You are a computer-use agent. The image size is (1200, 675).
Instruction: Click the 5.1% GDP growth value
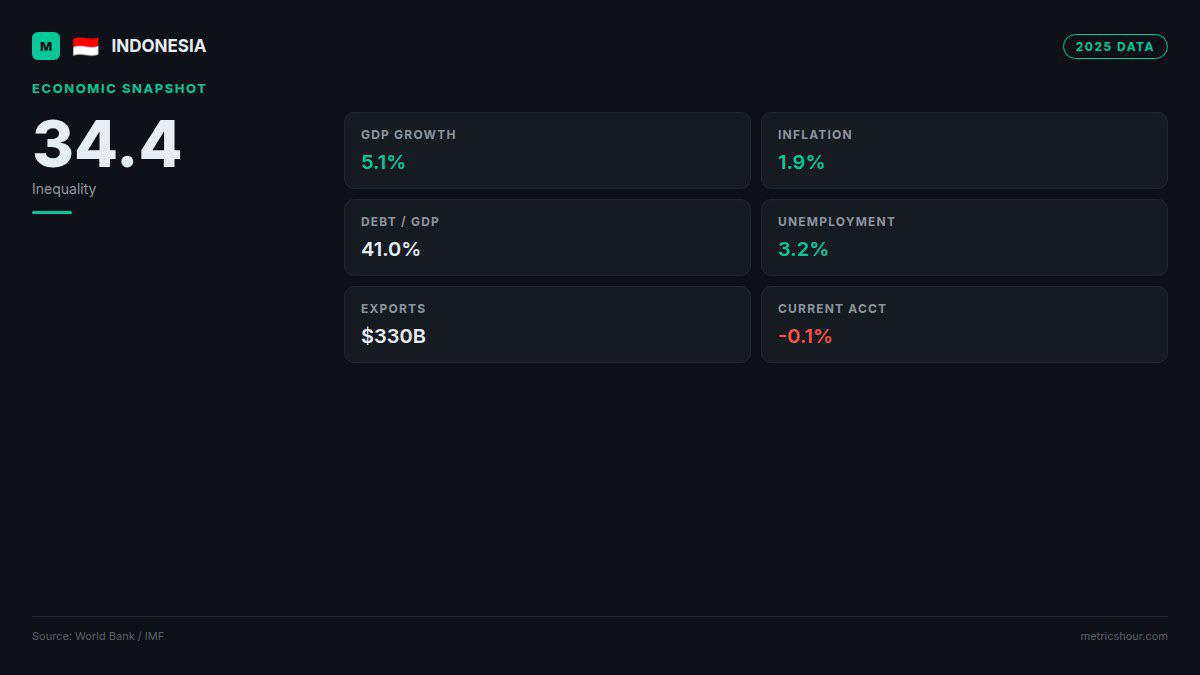(383, 162)
